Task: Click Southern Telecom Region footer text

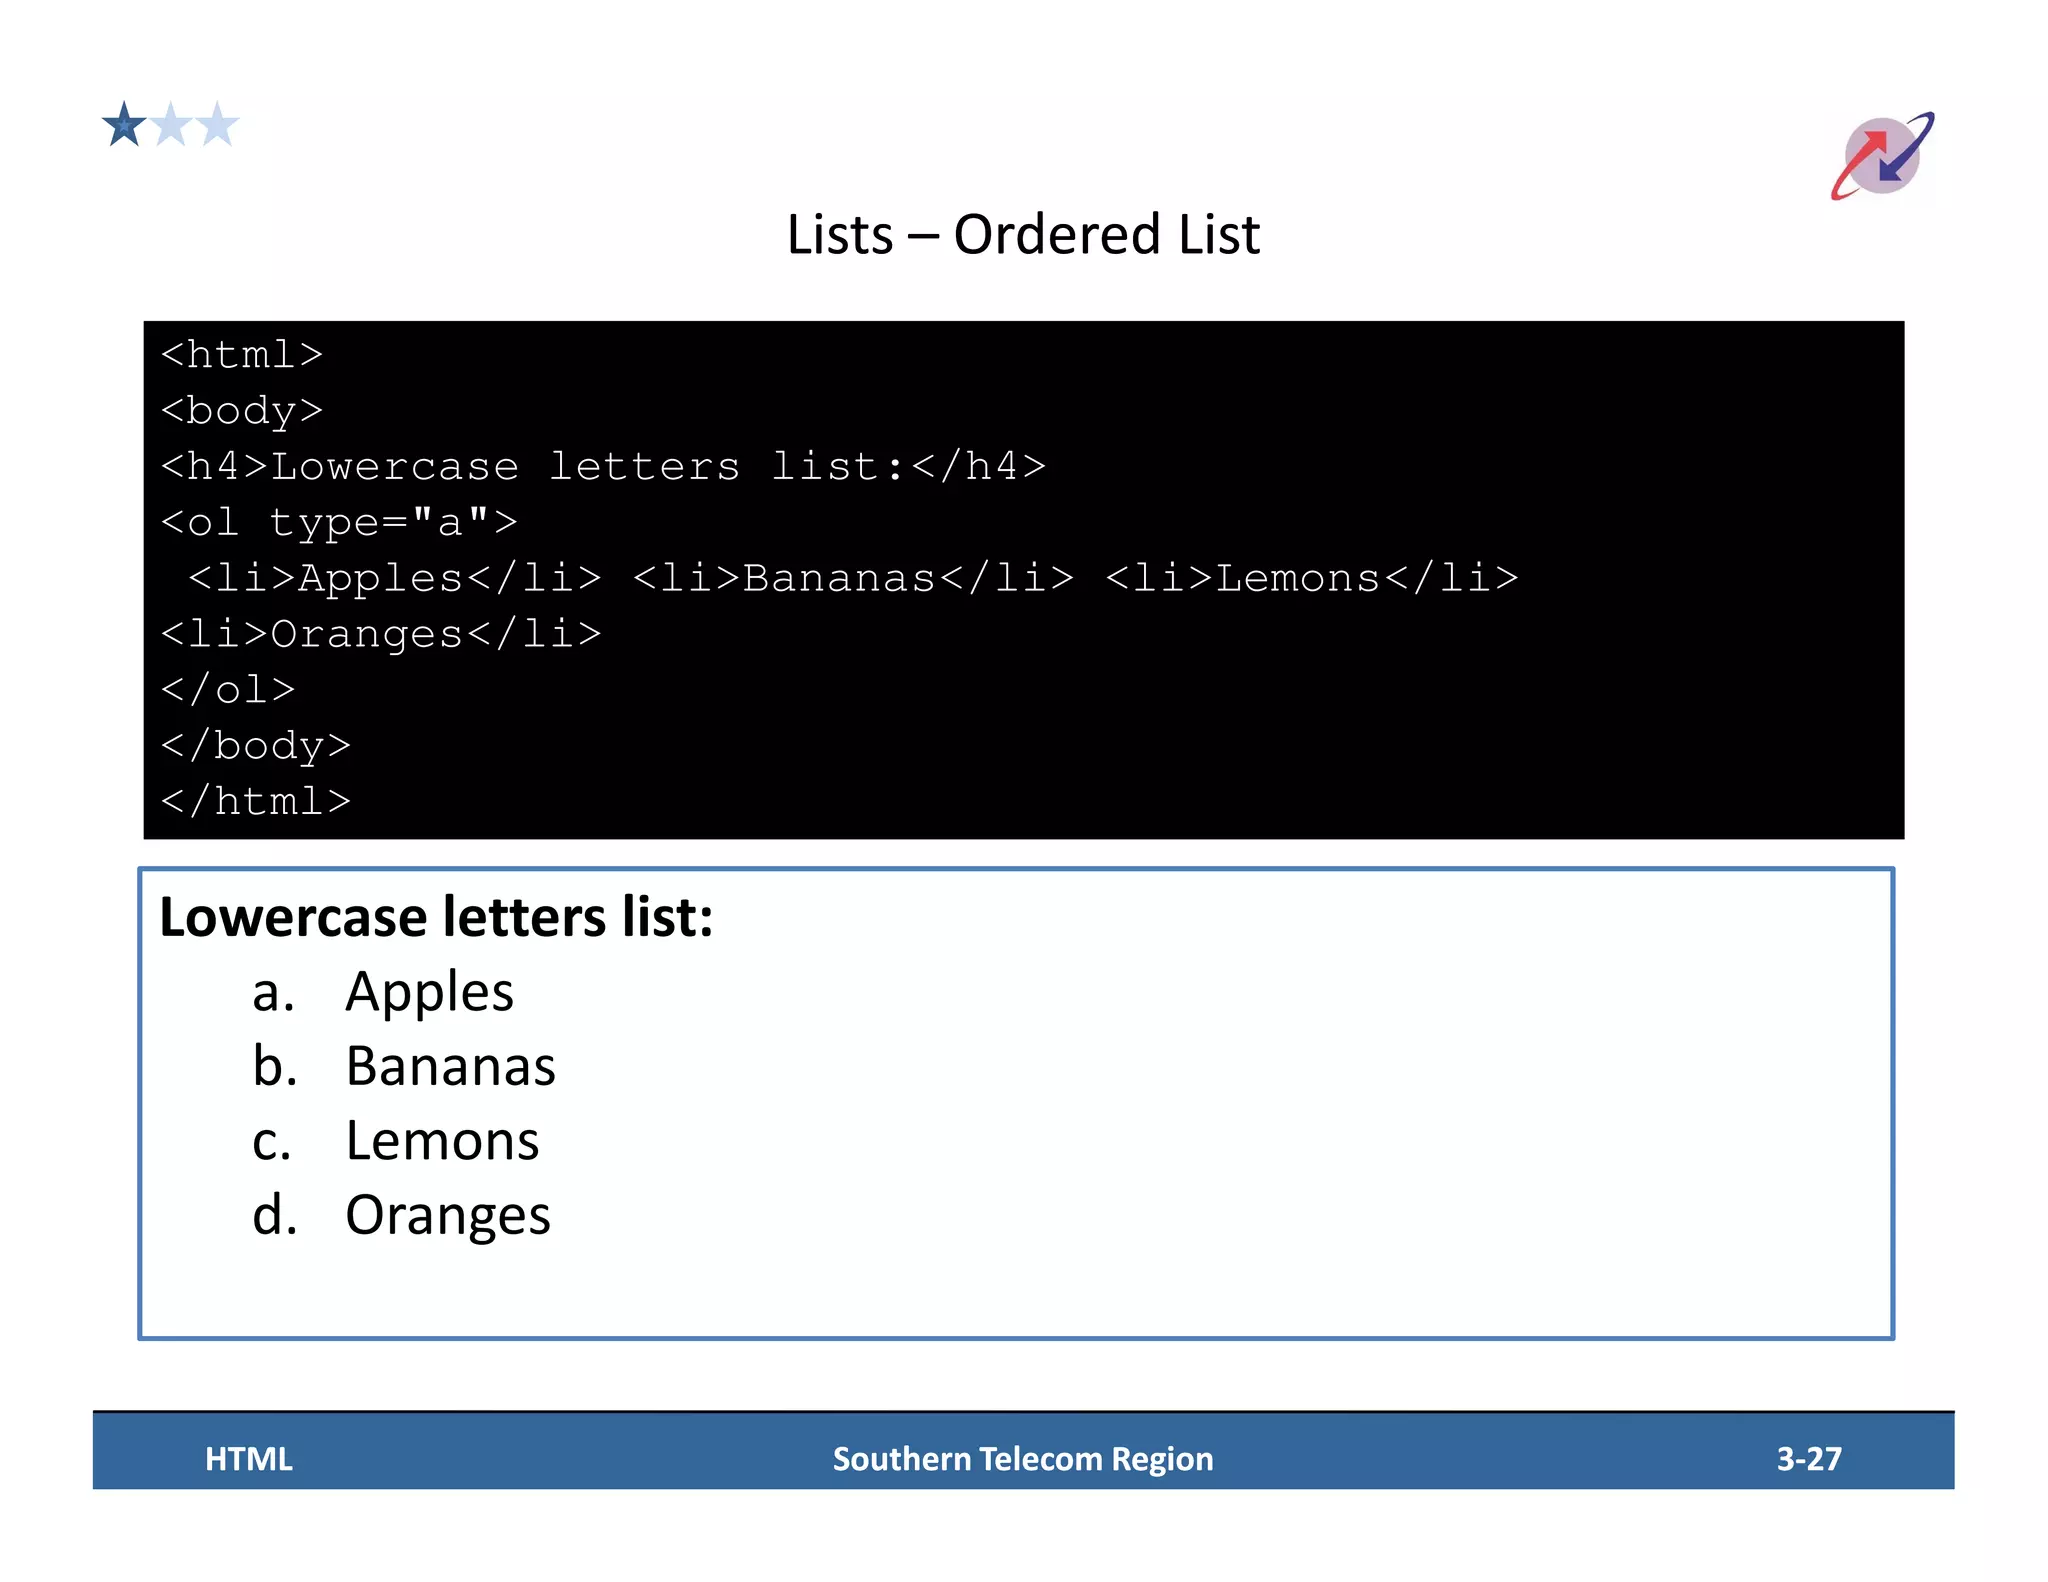Action: pos(1022,1459)
